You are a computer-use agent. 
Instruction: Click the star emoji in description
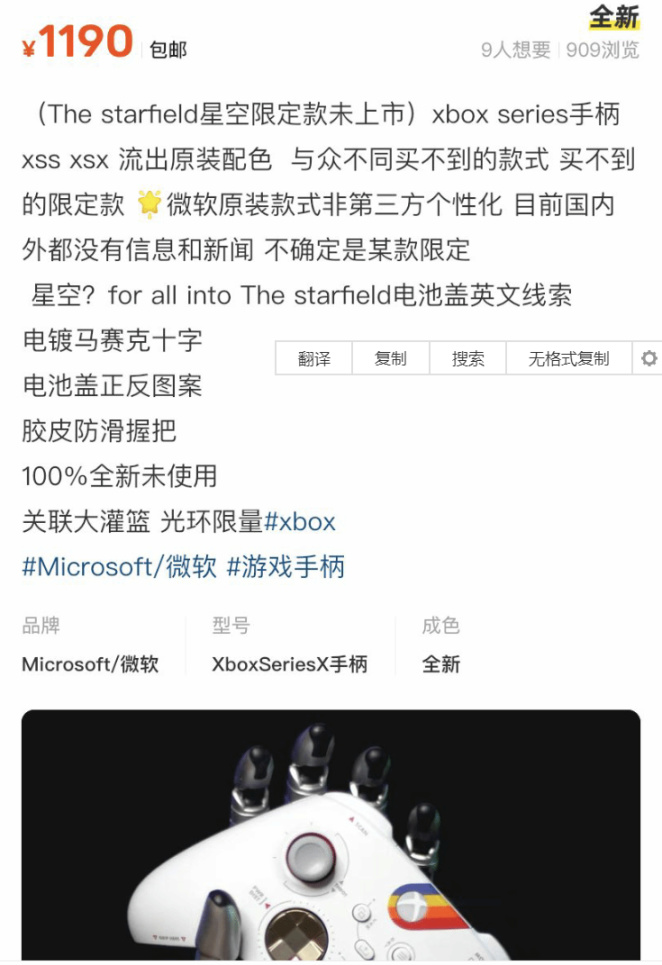point(148,204)
